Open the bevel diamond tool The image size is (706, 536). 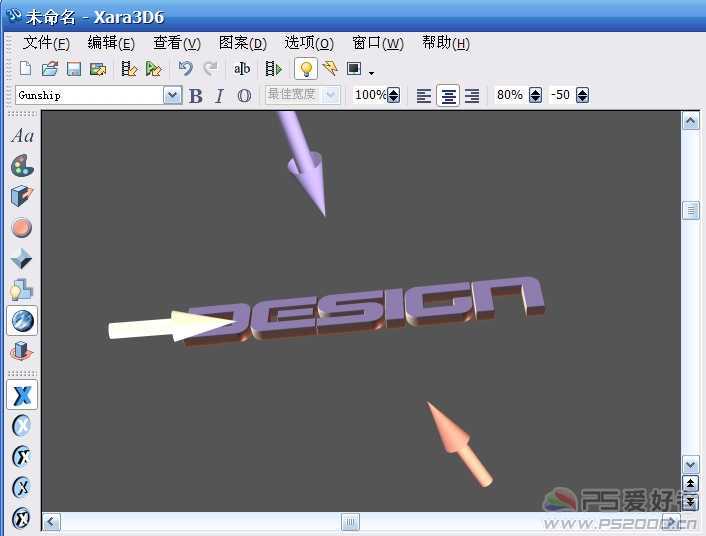click(x=22, y=259)
